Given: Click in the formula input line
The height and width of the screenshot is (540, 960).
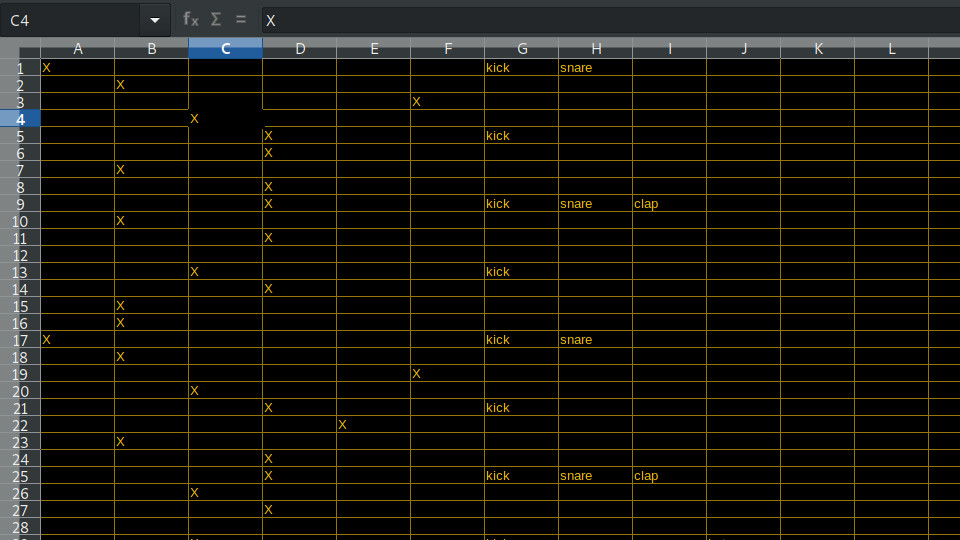Looking at the screenshot, I should (x=600, y=20).
